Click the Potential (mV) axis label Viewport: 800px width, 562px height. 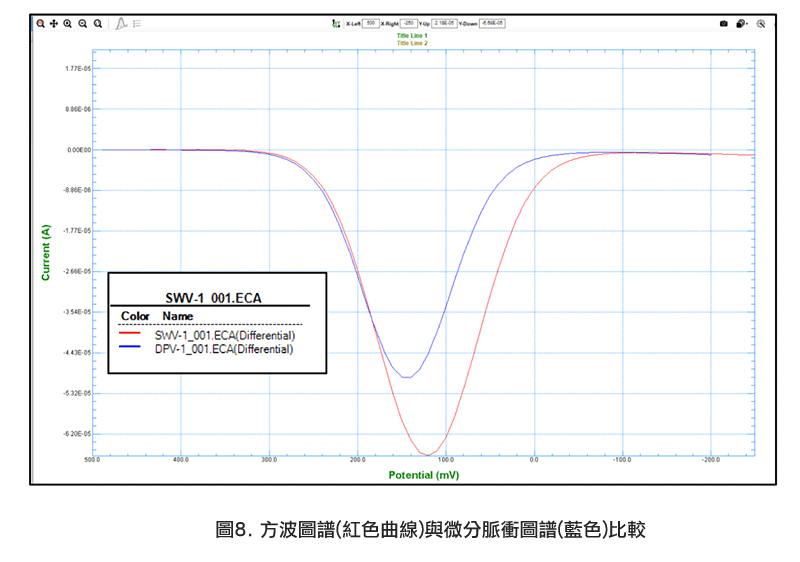tap(423, 475)
